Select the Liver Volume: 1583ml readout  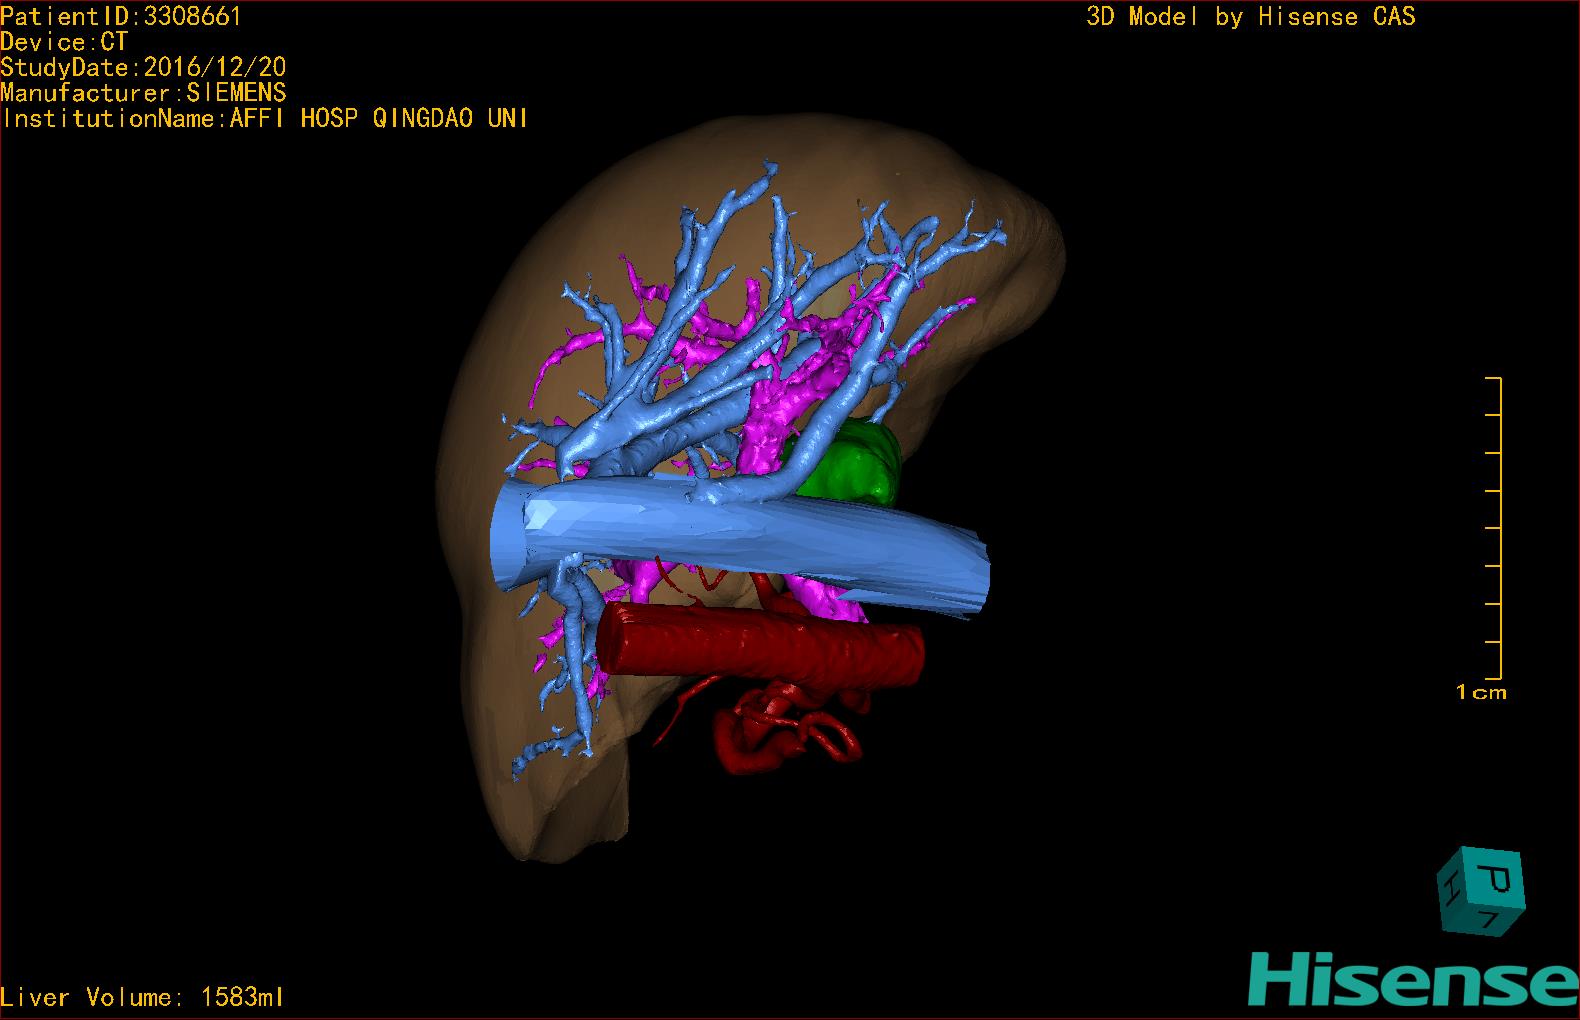(x=142, y=997)
